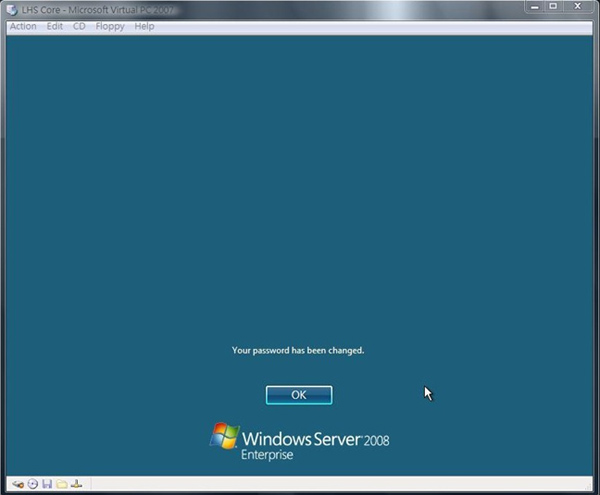This screenshot has height=495, width=600.
Task: Click the CD drive icon in status bar
Action: click(32, 484)
